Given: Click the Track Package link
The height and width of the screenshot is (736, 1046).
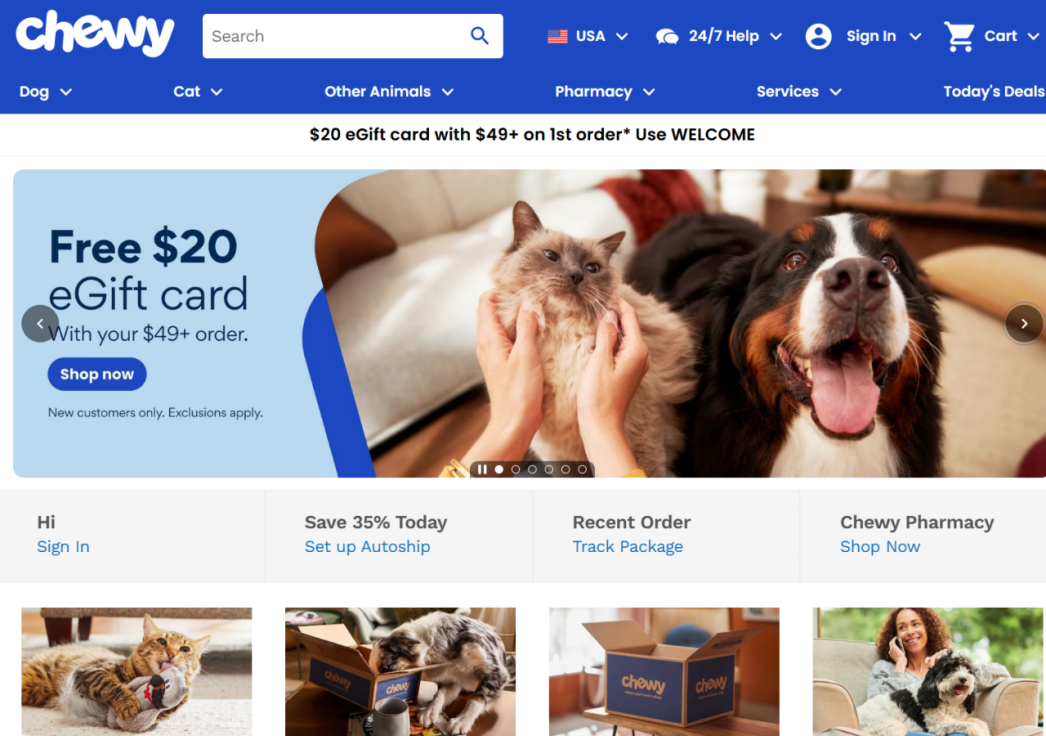Looking at the screenshot, I should tap(628, 546).
